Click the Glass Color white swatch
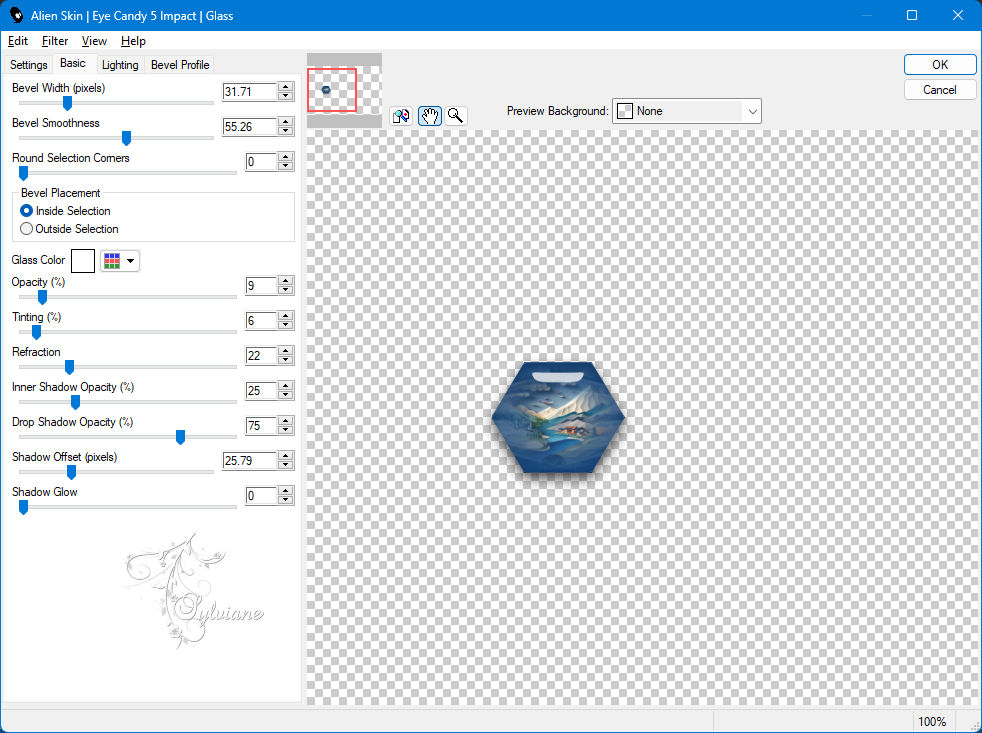 coord(83,261)
